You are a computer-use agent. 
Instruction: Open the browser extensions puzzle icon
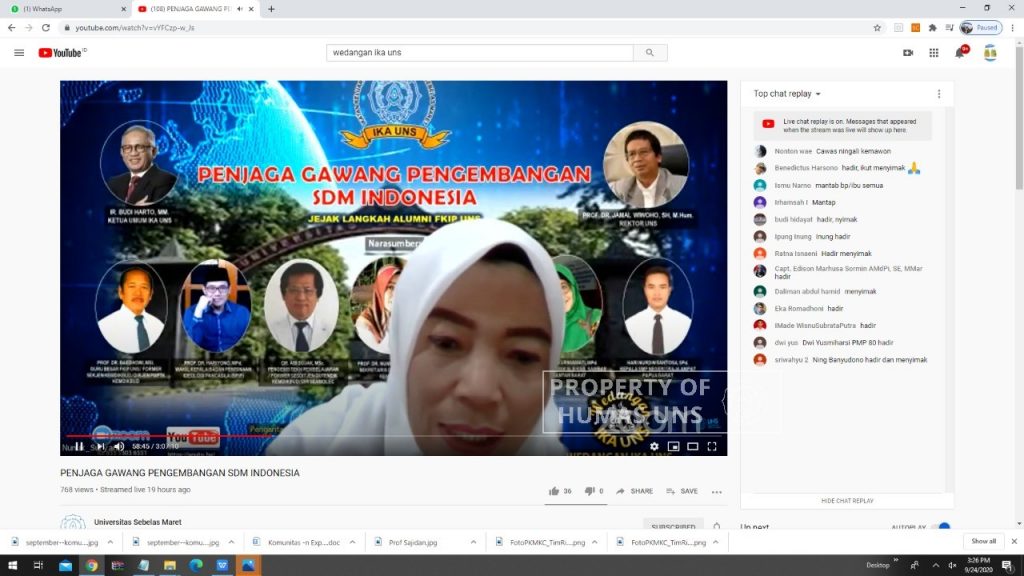point(933,27)
